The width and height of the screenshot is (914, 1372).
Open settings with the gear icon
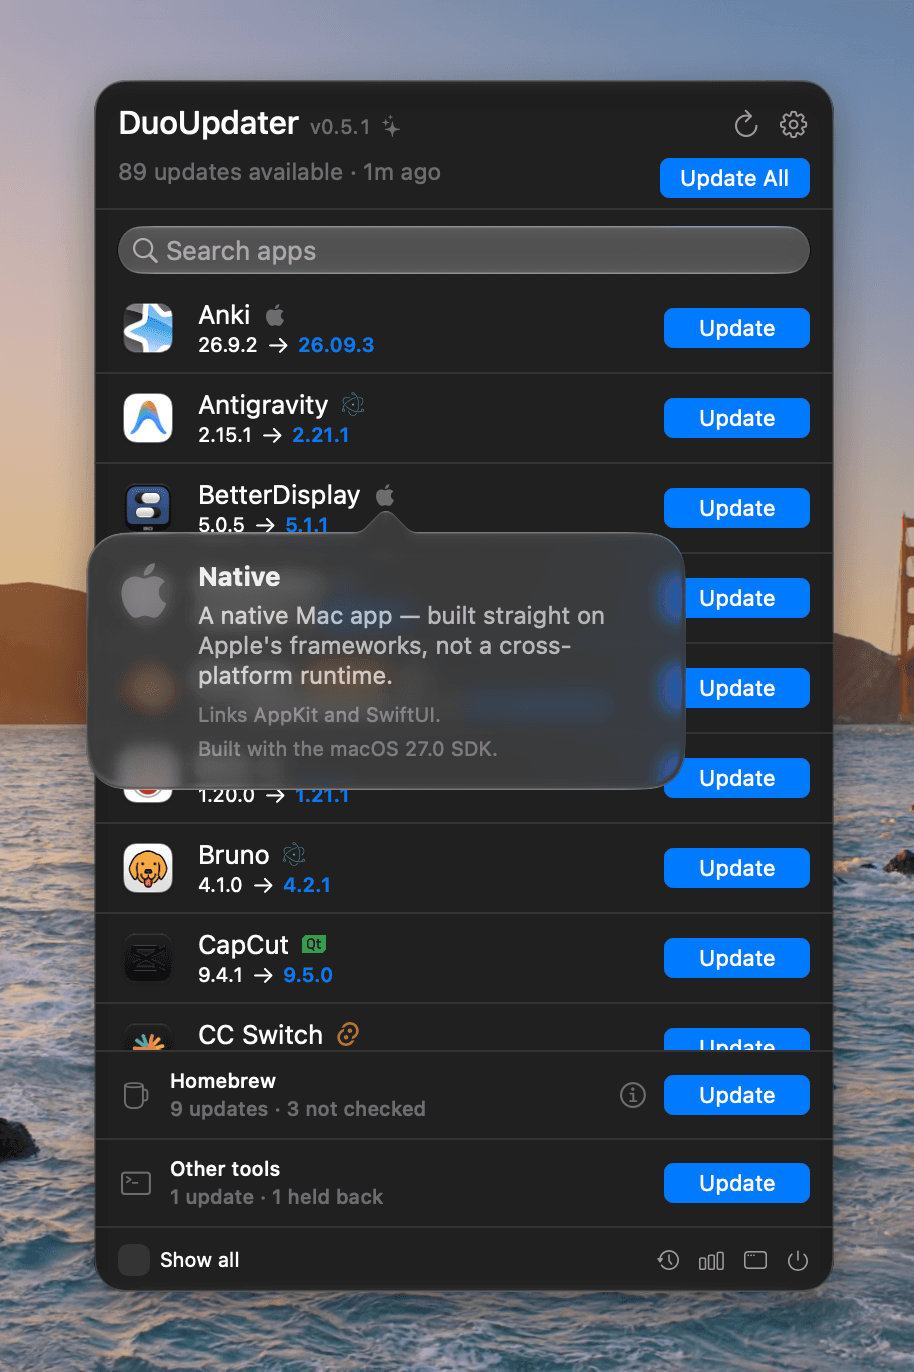pos(794,124)
